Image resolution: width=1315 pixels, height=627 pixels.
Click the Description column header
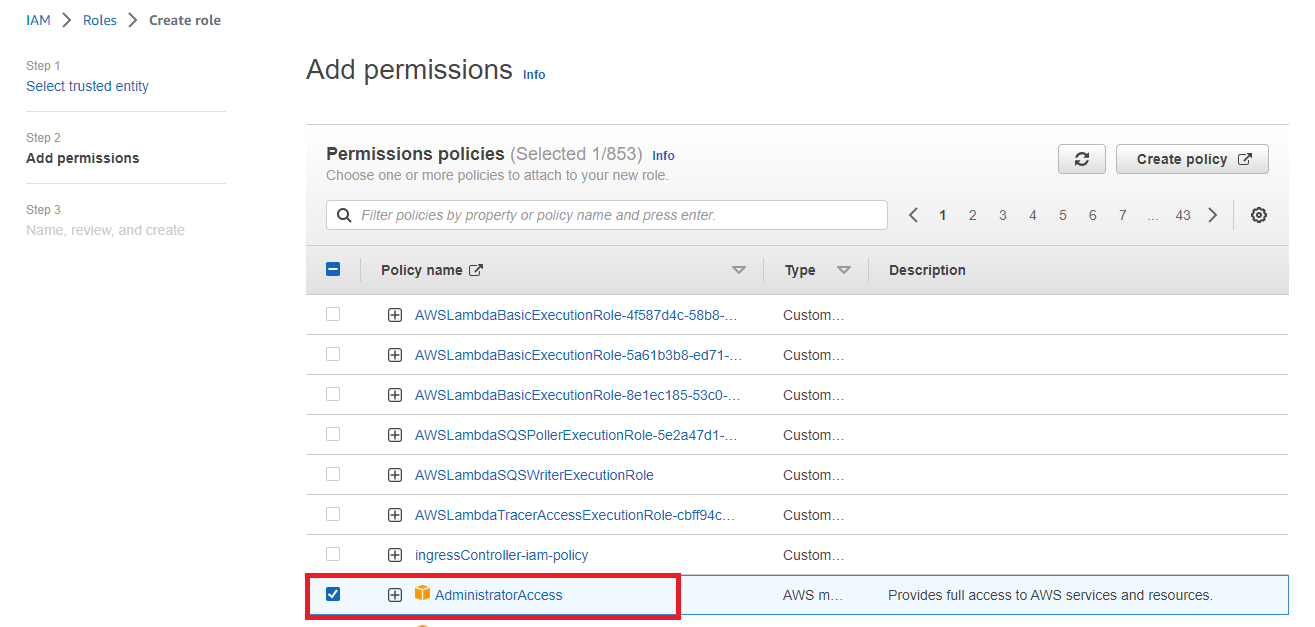(x=927, y=270)
